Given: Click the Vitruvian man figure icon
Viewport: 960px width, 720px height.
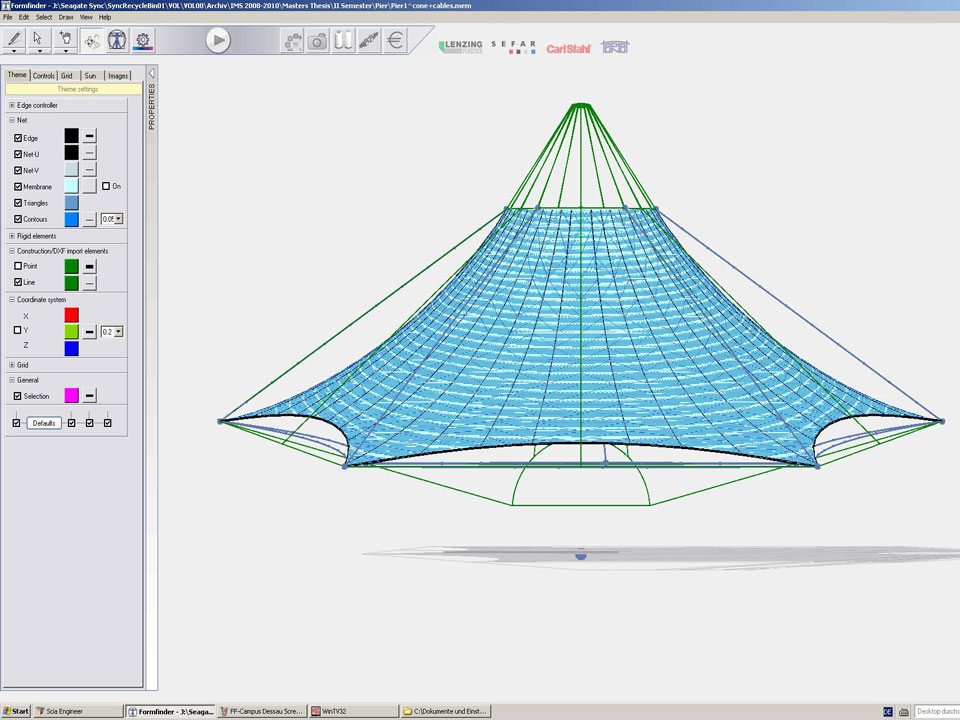Looking at the screenshot, I should point(118,40).
